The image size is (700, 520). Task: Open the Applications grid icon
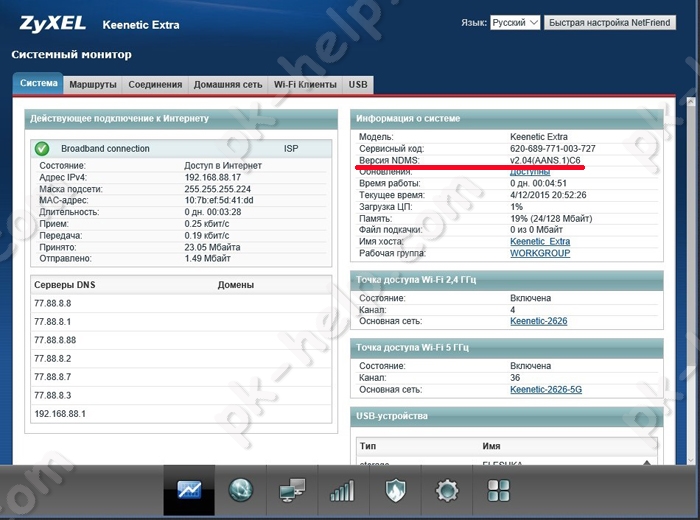coord(498,490)
